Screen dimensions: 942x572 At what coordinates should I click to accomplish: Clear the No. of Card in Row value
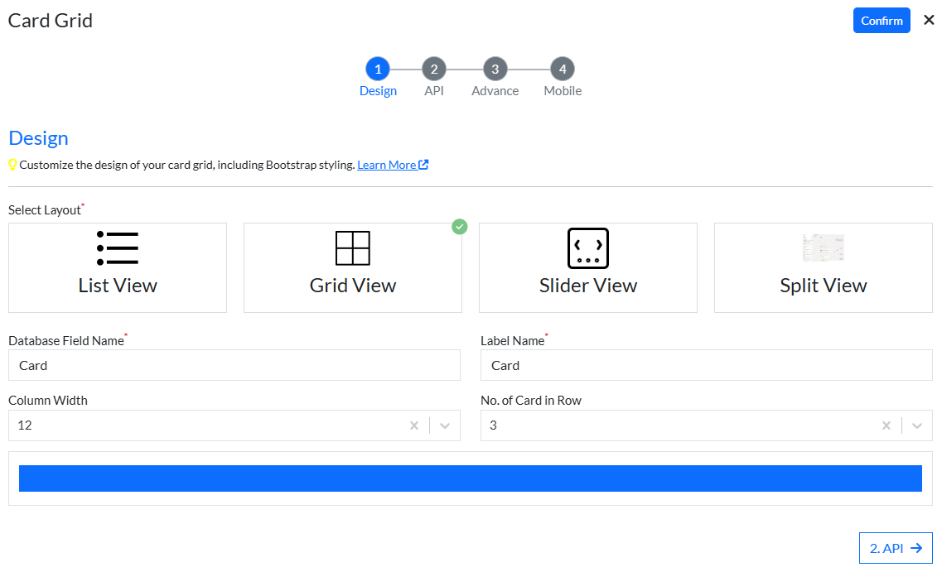[x=886, y=426]
